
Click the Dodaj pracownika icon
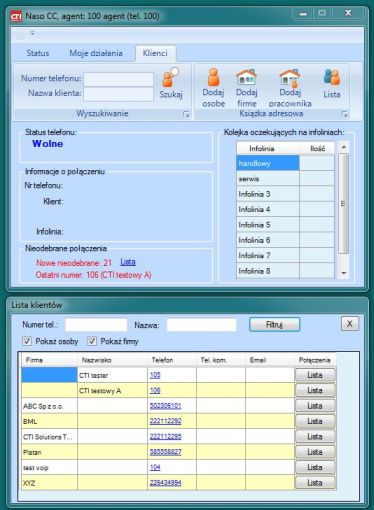click(x=290, y=77)
